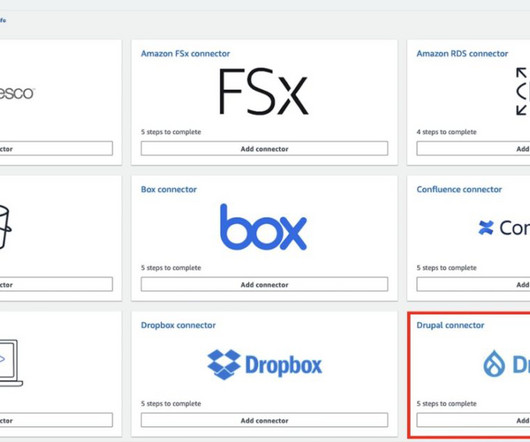
Task: Add the Amazon FSx connector
Action: (264, 149)
